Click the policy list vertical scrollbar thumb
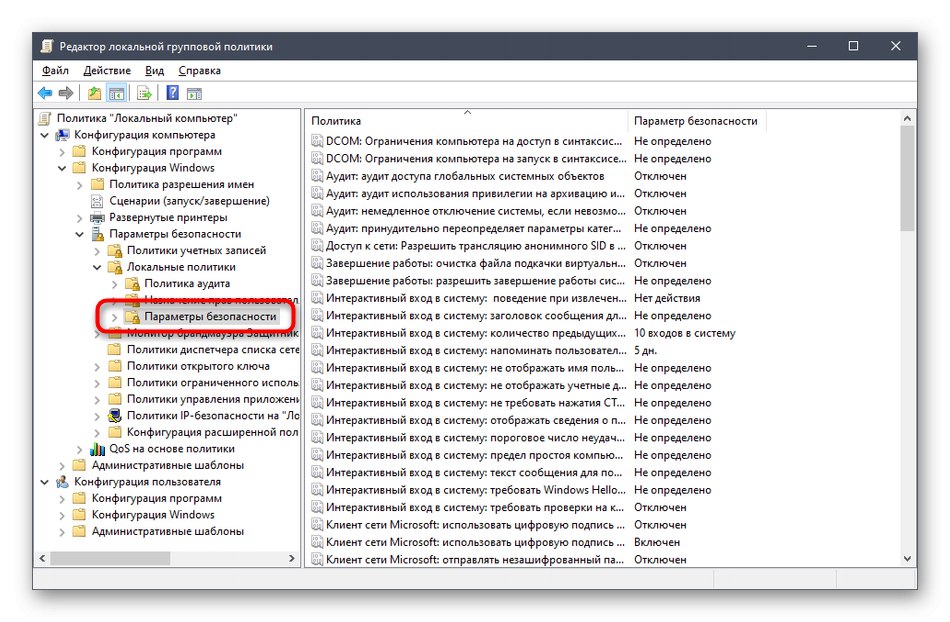This screenshot has width=950, height=622. [x=907, y=179]
